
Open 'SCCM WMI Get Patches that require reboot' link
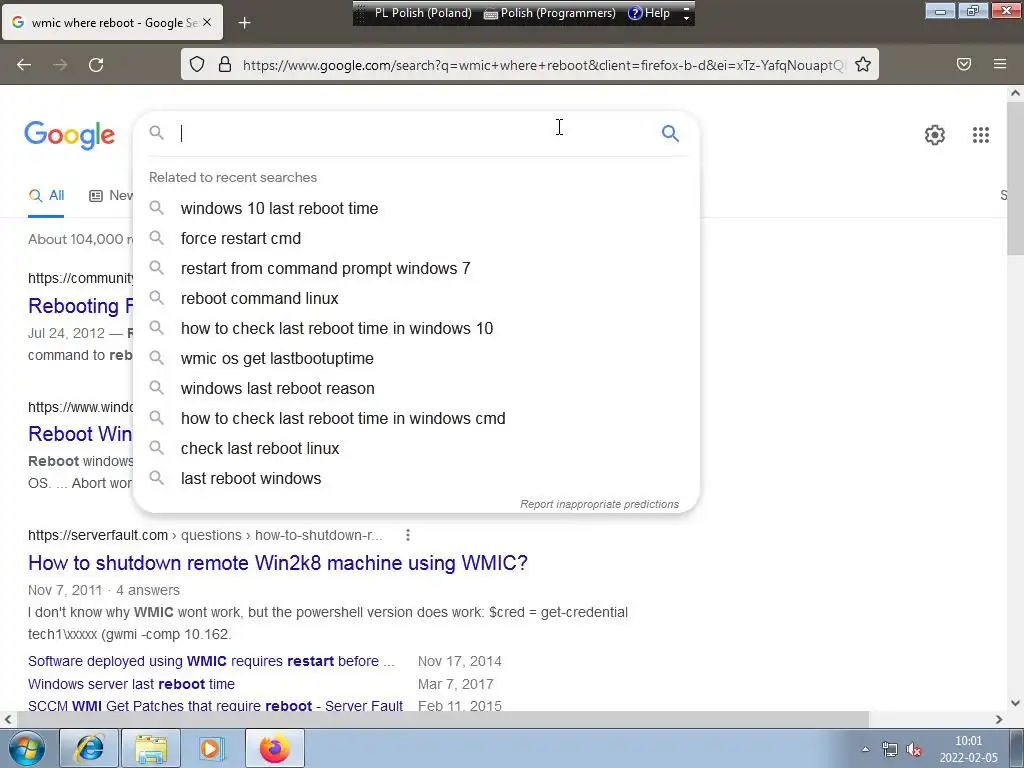pyautogui.click(x=216, y=705)
